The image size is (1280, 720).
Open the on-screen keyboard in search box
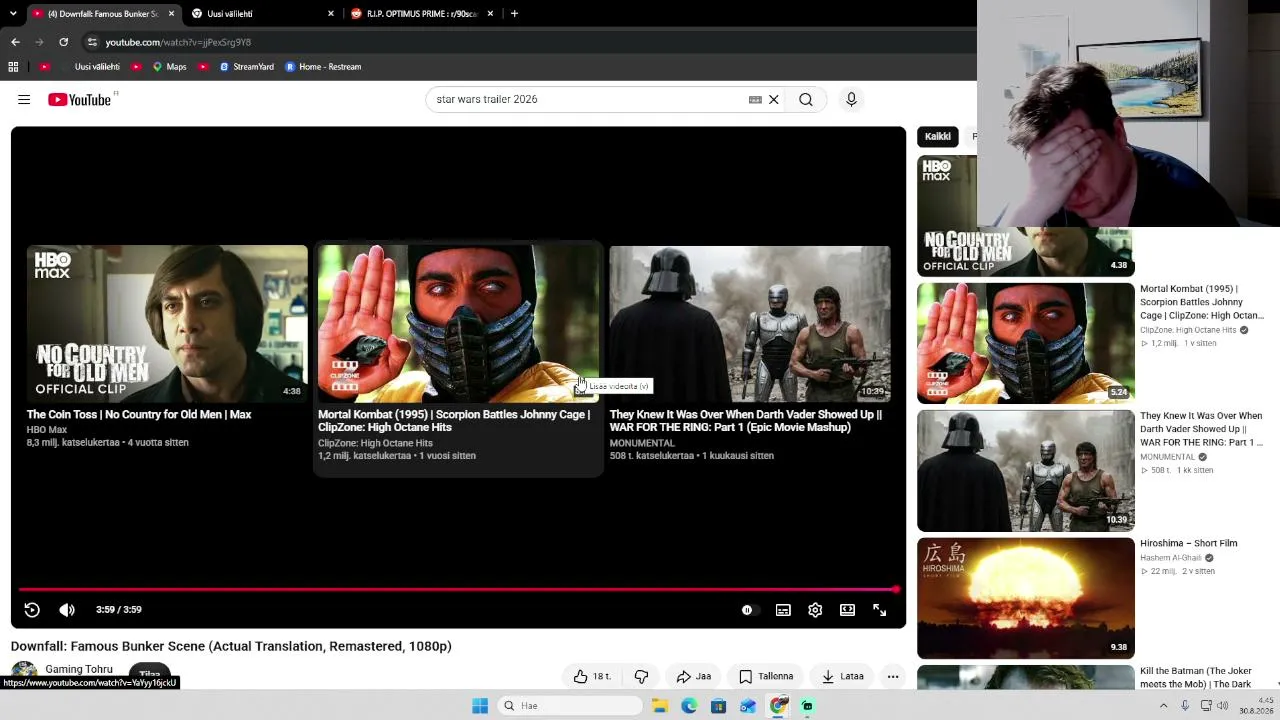click(755, 99)
